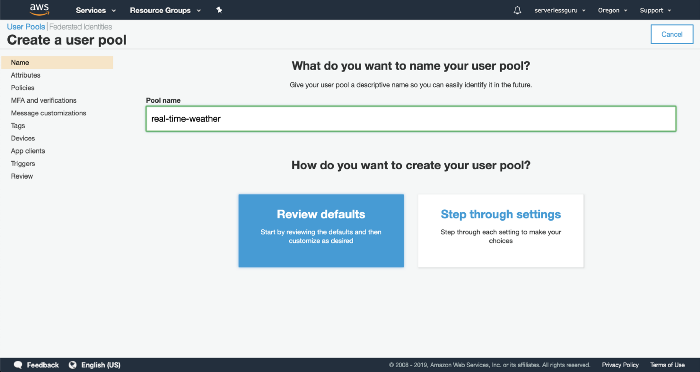Focus the Pool name input field
The width and height of the screenshot is (700, 372).
click(x=411, y=119)
